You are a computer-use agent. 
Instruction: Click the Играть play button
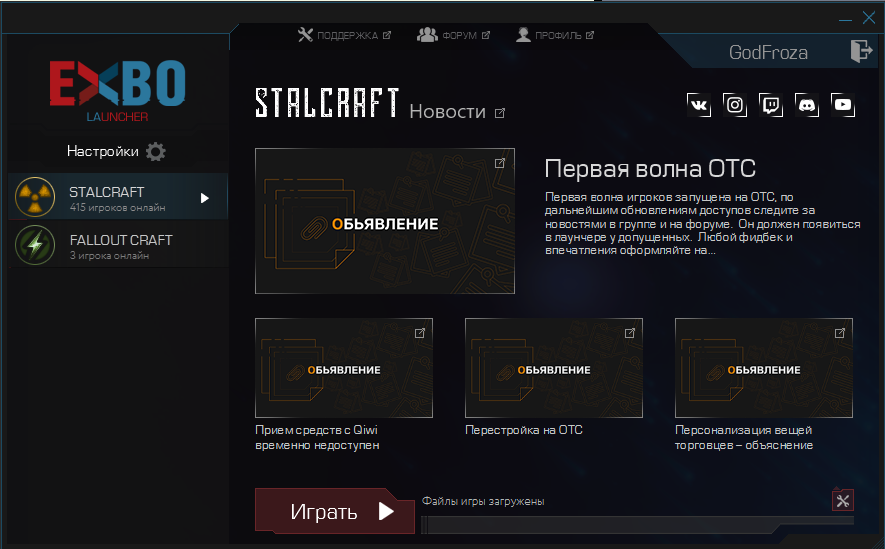[334, 511]
